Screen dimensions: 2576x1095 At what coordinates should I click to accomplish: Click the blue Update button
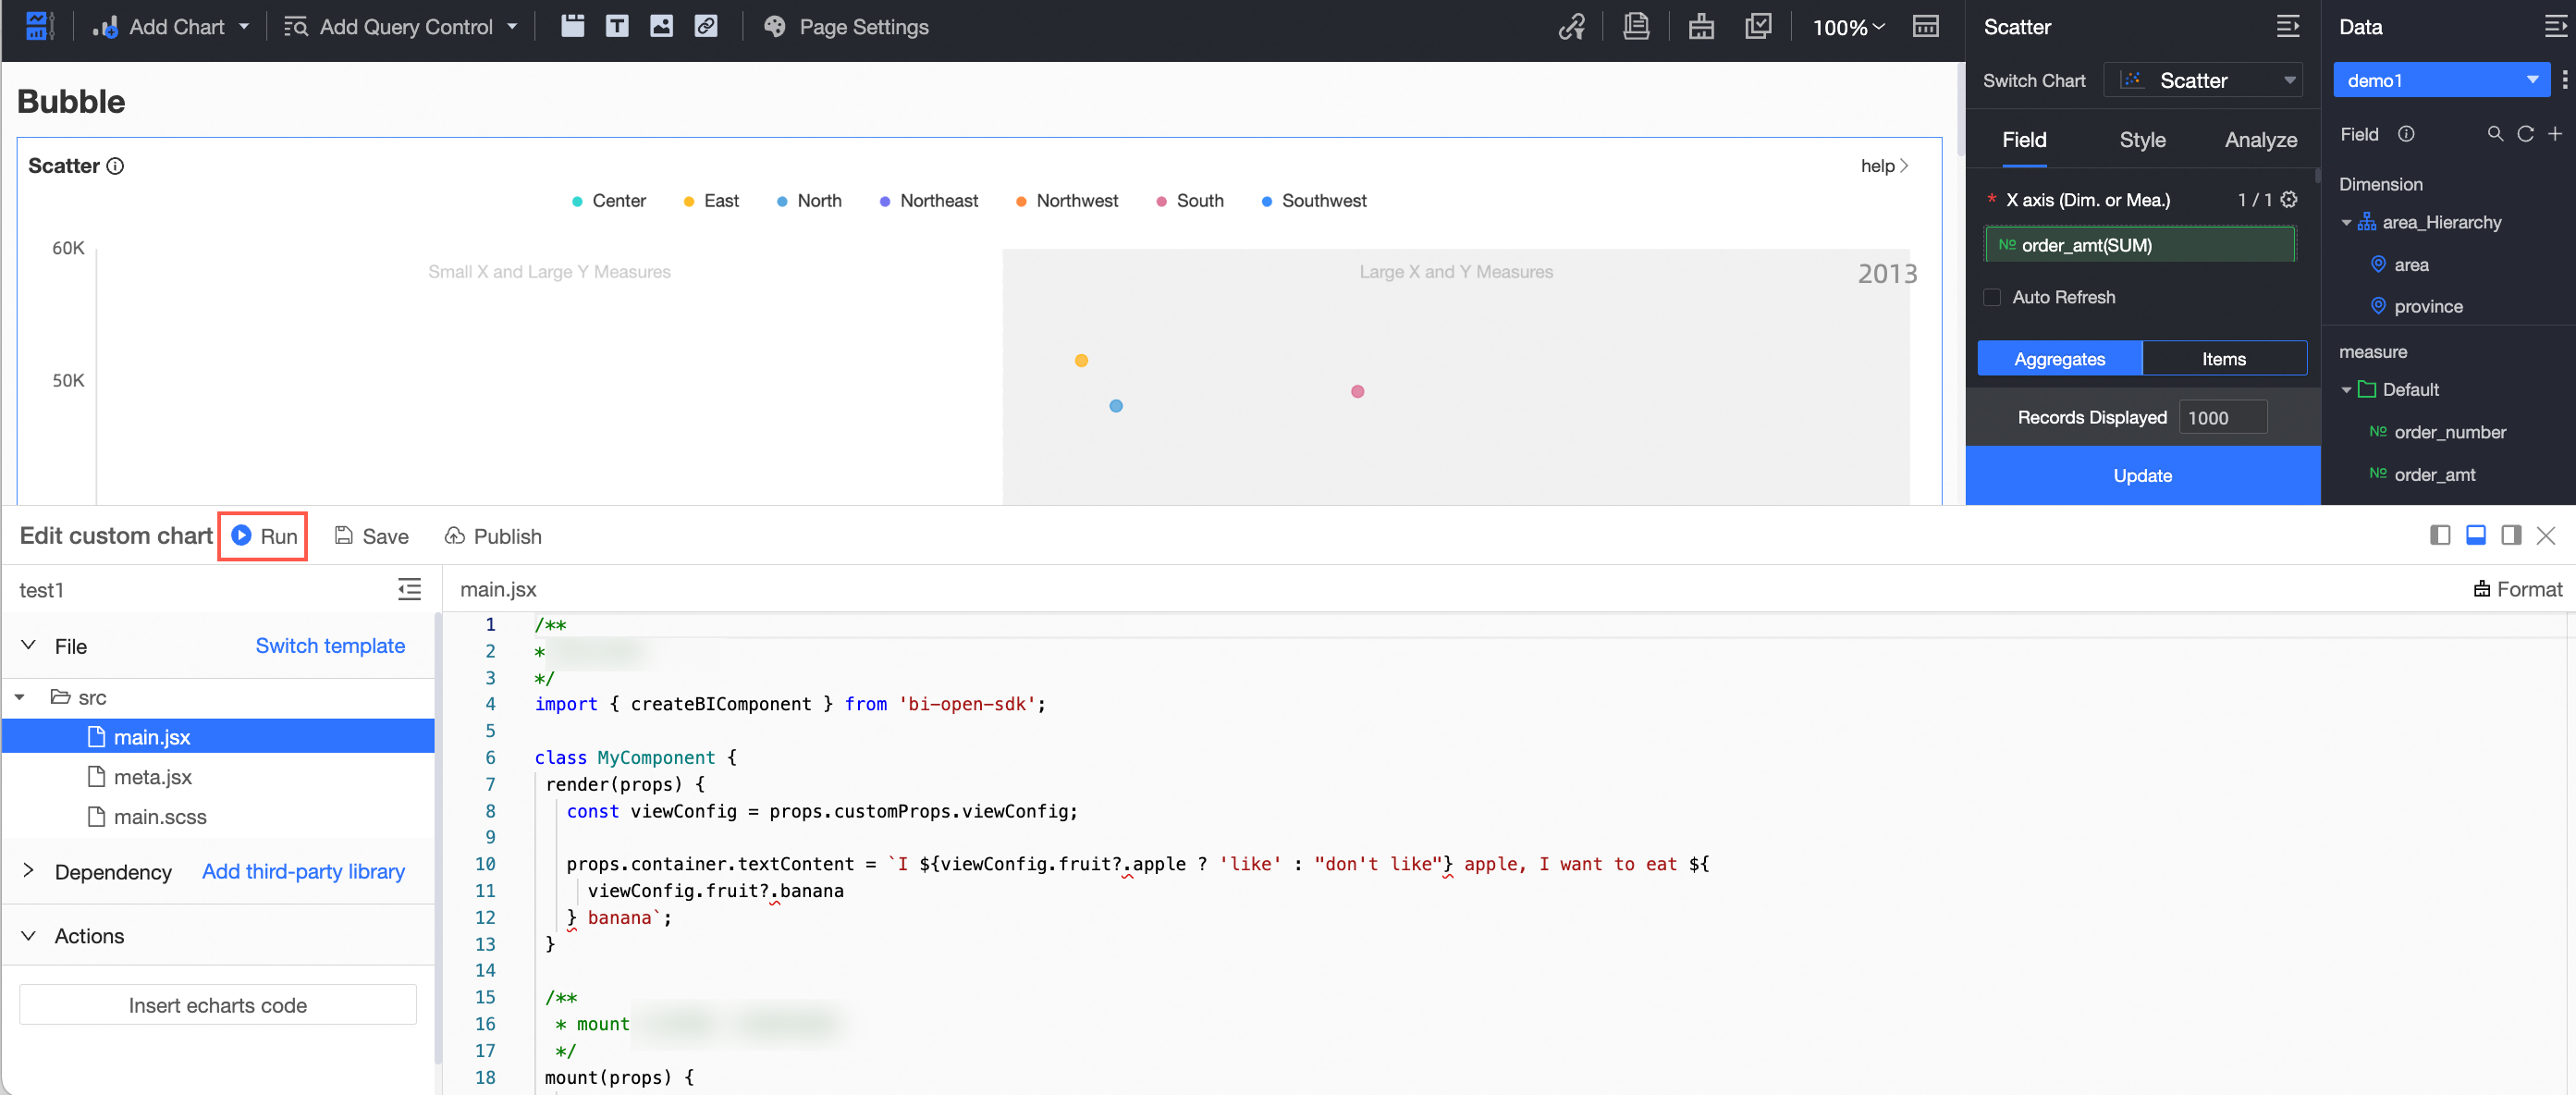coord(2142,475)
